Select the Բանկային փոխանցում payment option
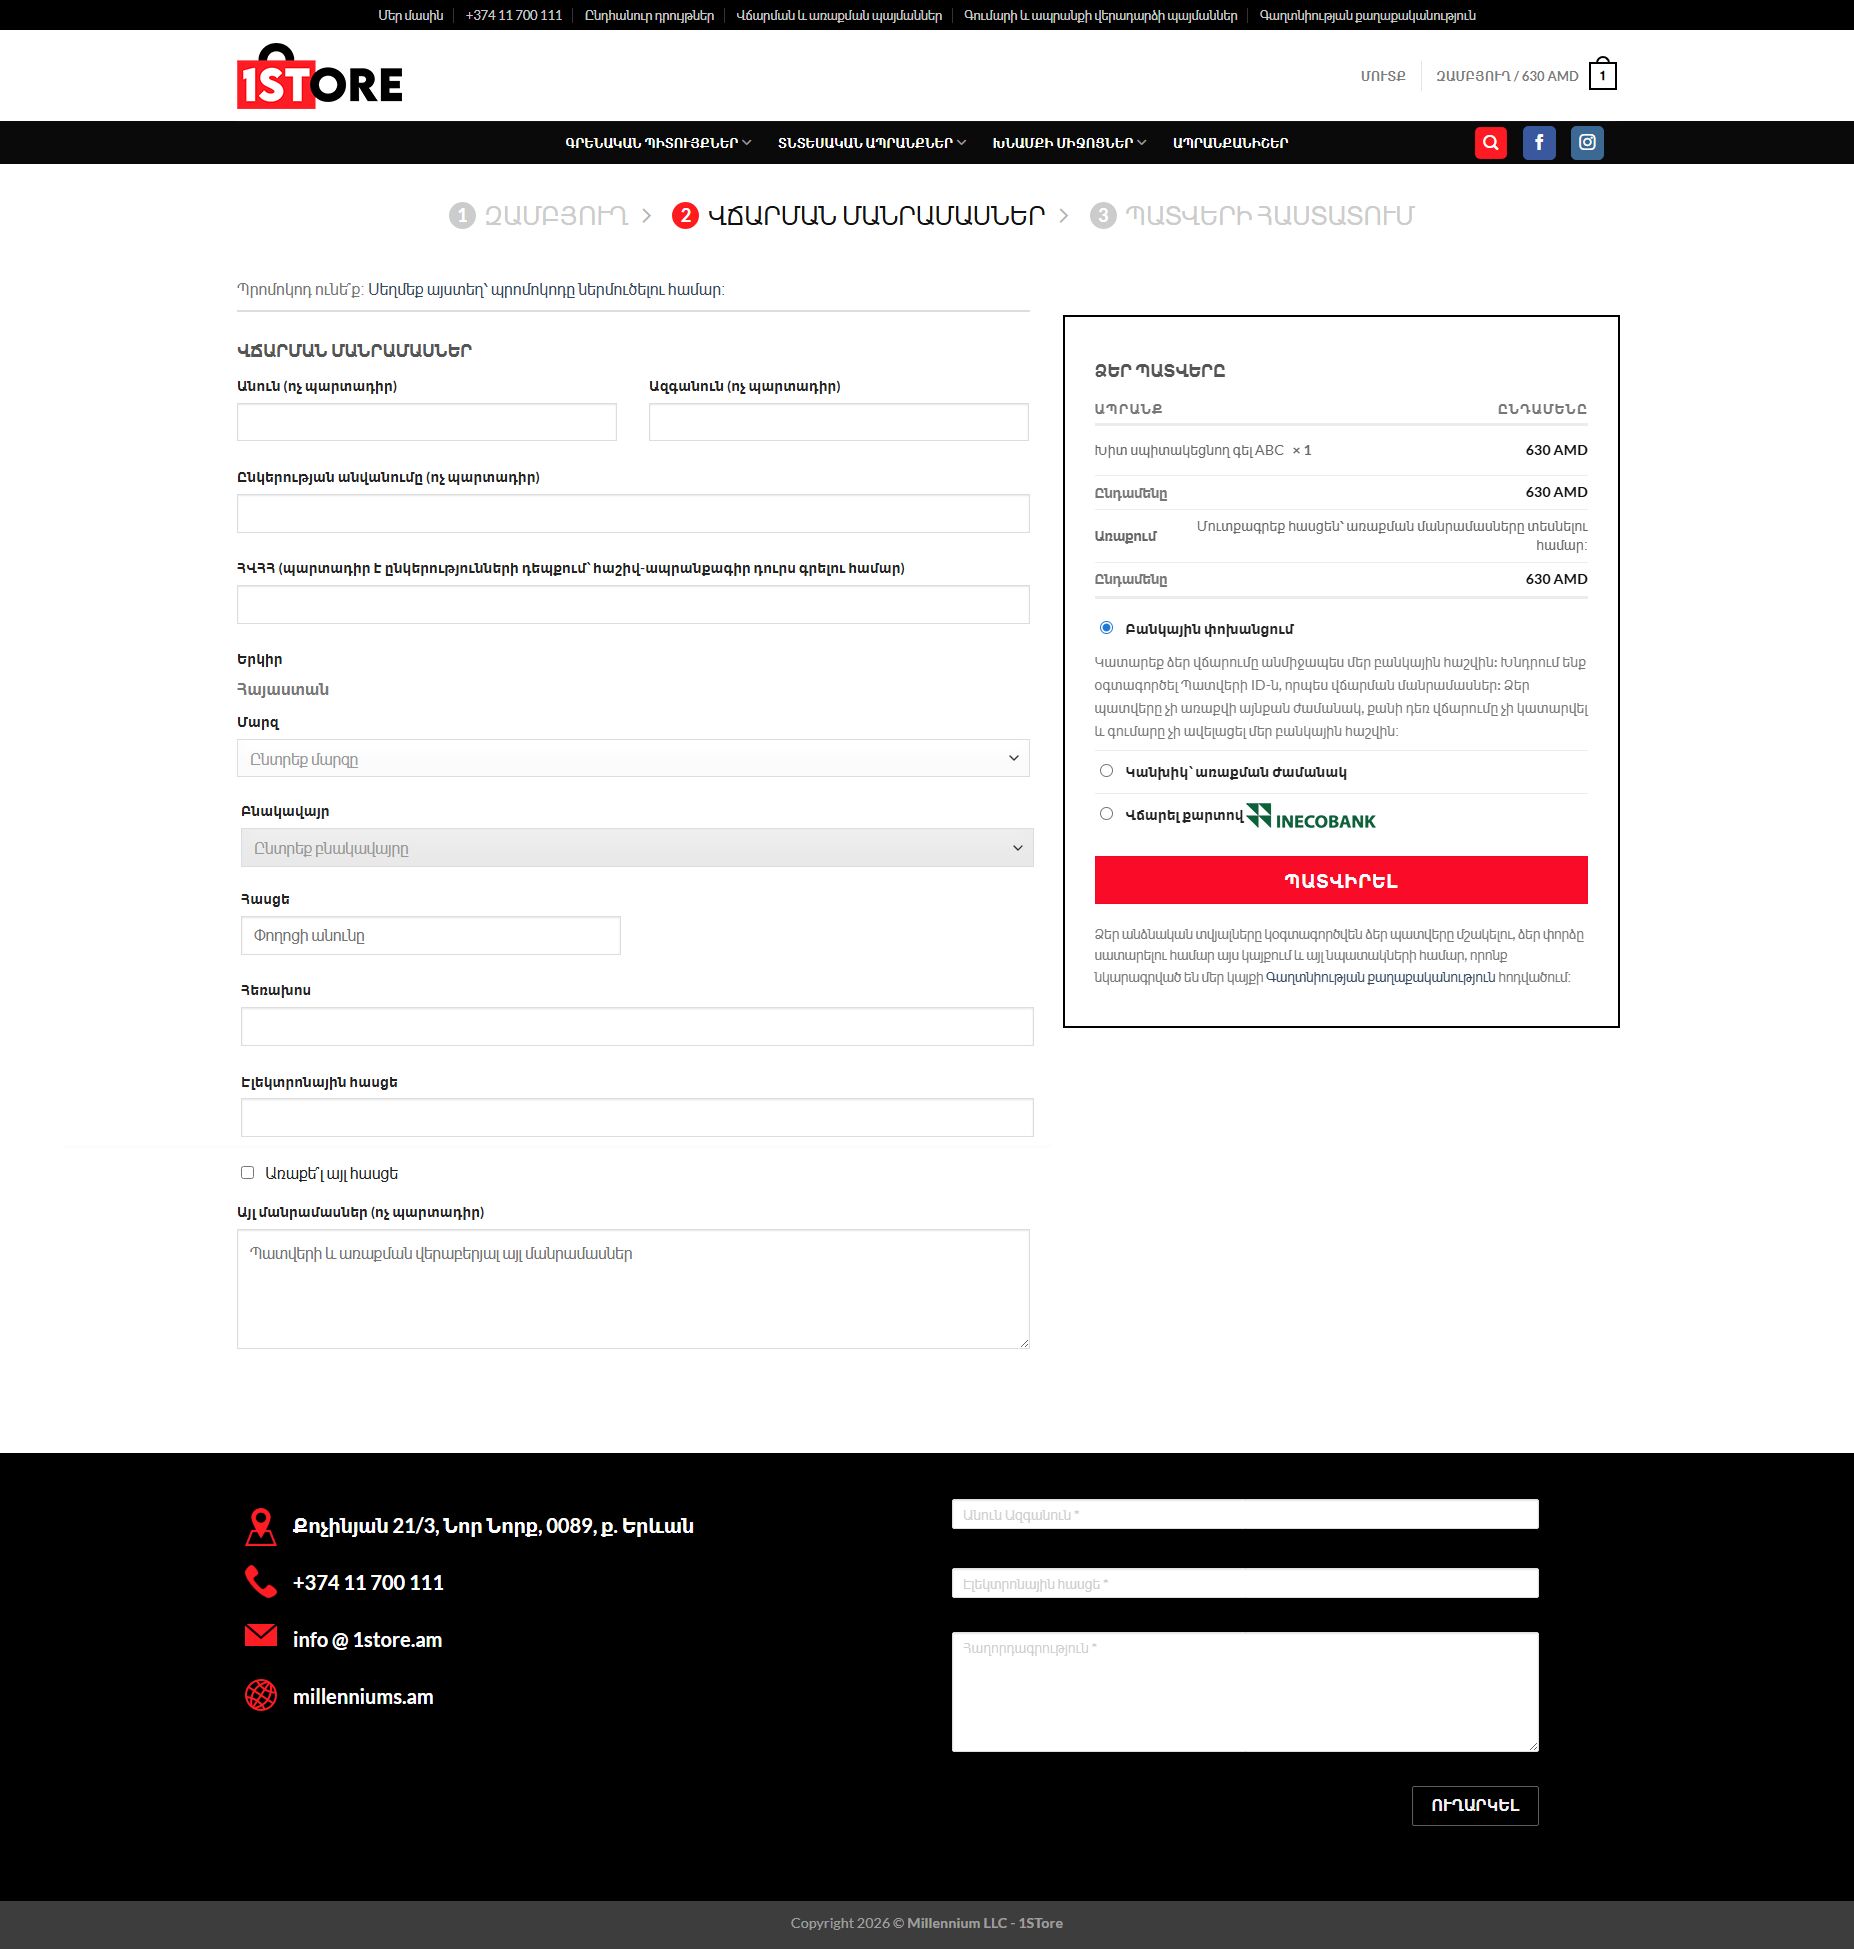The width and height of the screenshot is (1854, 1949). pyautogui.click(x=1106, y=628)
